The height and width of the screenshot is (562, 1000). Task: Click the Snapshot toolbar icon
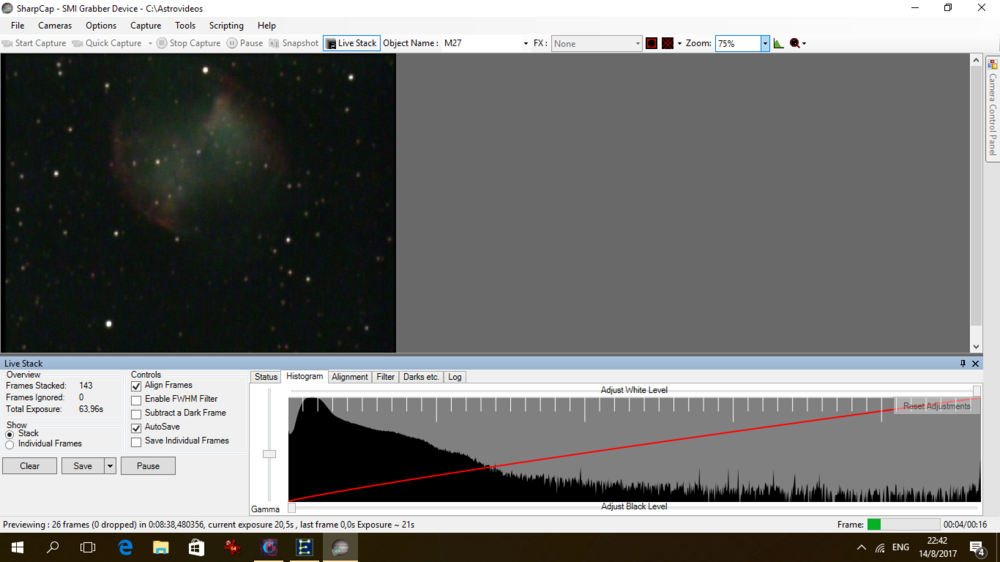click(x=293, y=43)
